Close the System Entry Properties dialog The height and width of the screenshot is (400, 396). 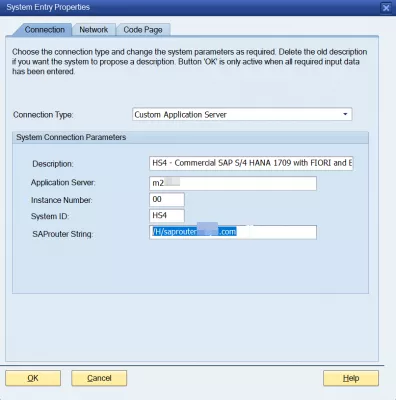tap(386, 8)
